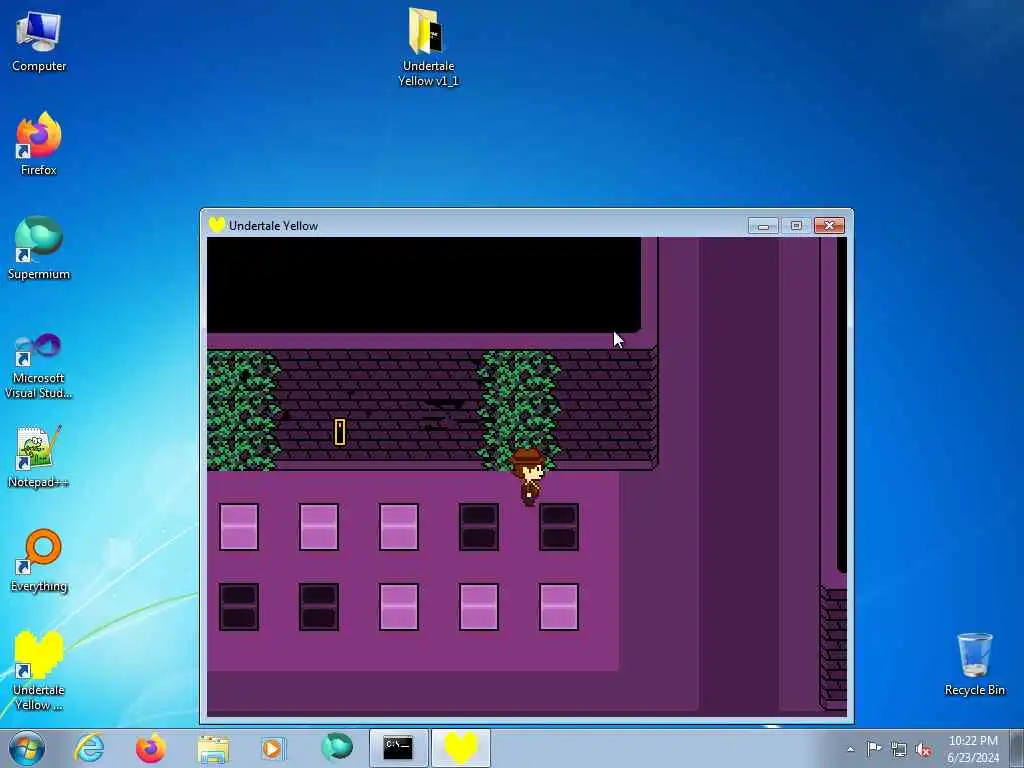The width and height of the screenshot is (1024, 768).
Task: Select the Recycle Bin icon
Action: [974, 664]
